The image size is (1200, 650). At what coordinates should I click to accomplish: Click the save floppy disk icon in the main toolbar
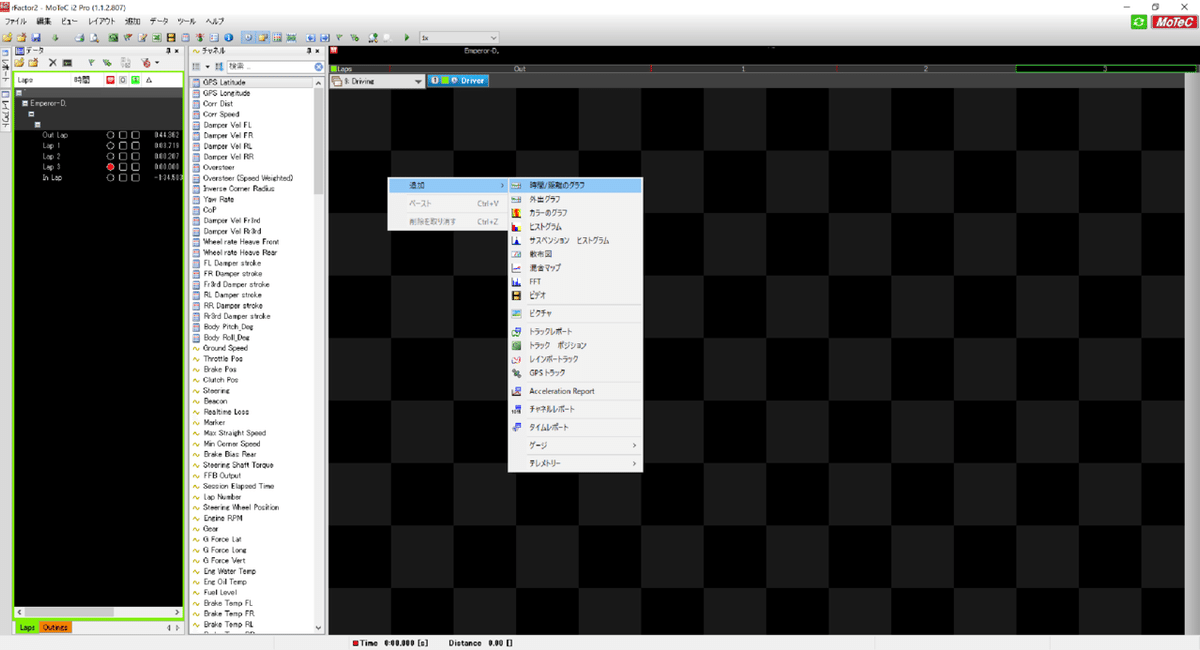[36, 37]
